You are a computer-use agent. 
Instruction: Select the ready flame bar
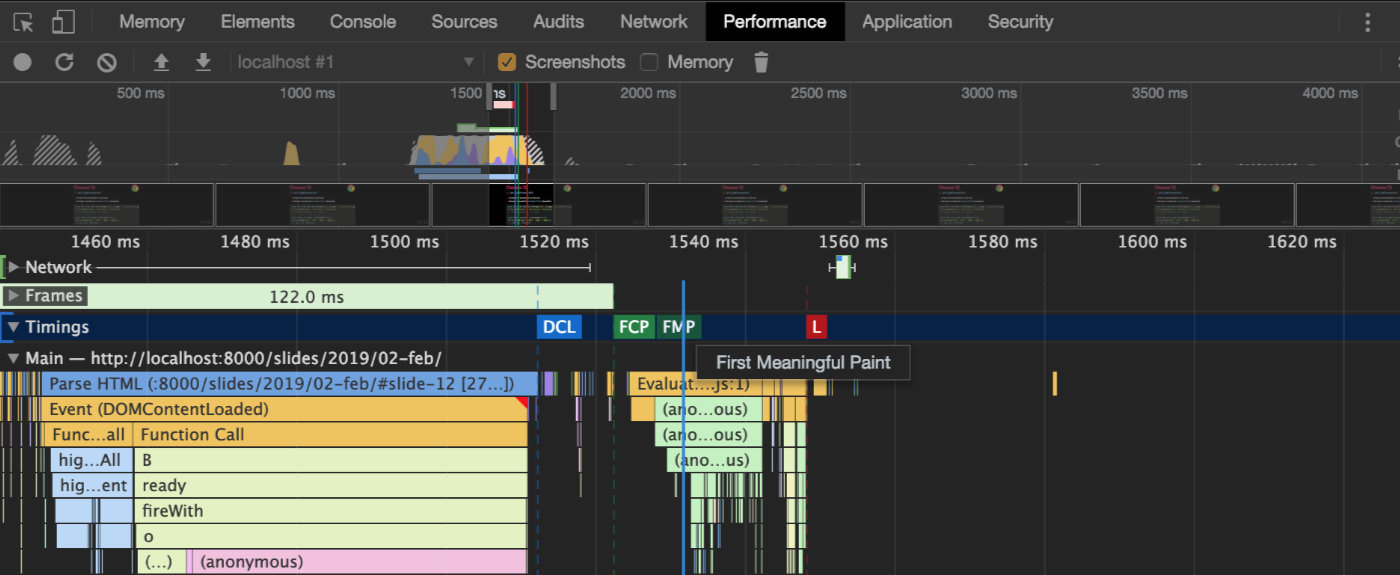coord(330,485)
